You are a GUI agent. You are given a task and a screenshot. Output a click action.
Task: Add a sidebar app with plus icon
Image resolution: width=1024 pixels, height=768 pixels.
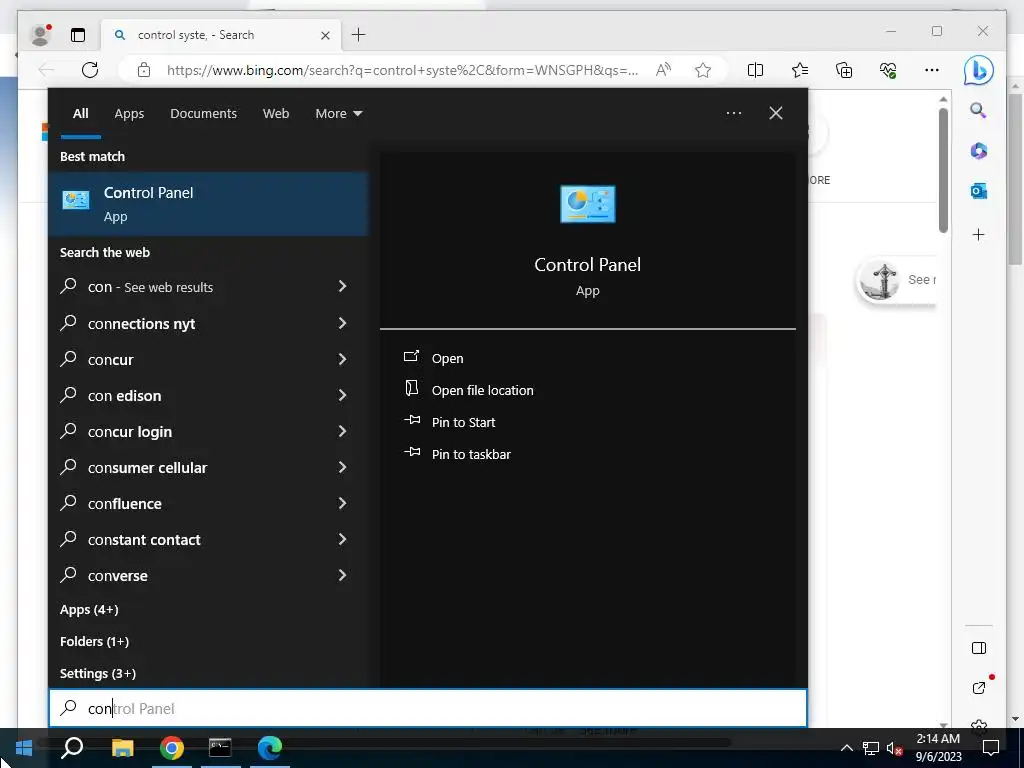978,234
